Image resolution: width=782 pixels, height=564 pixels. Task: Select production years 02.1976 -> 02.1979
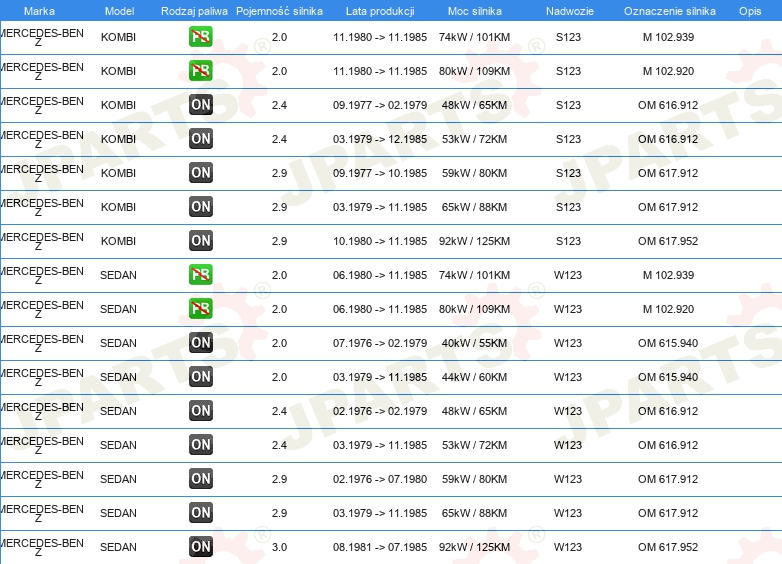380,411
